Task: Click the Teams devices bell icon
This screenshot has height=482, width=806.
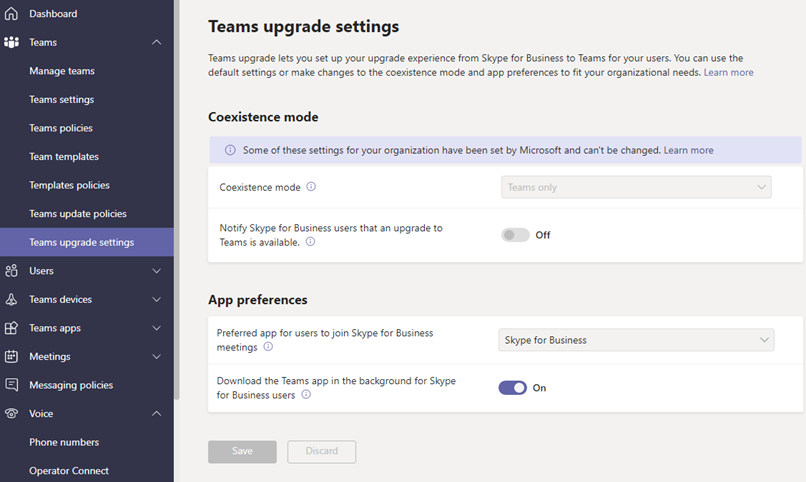Action: pos(11,300)
